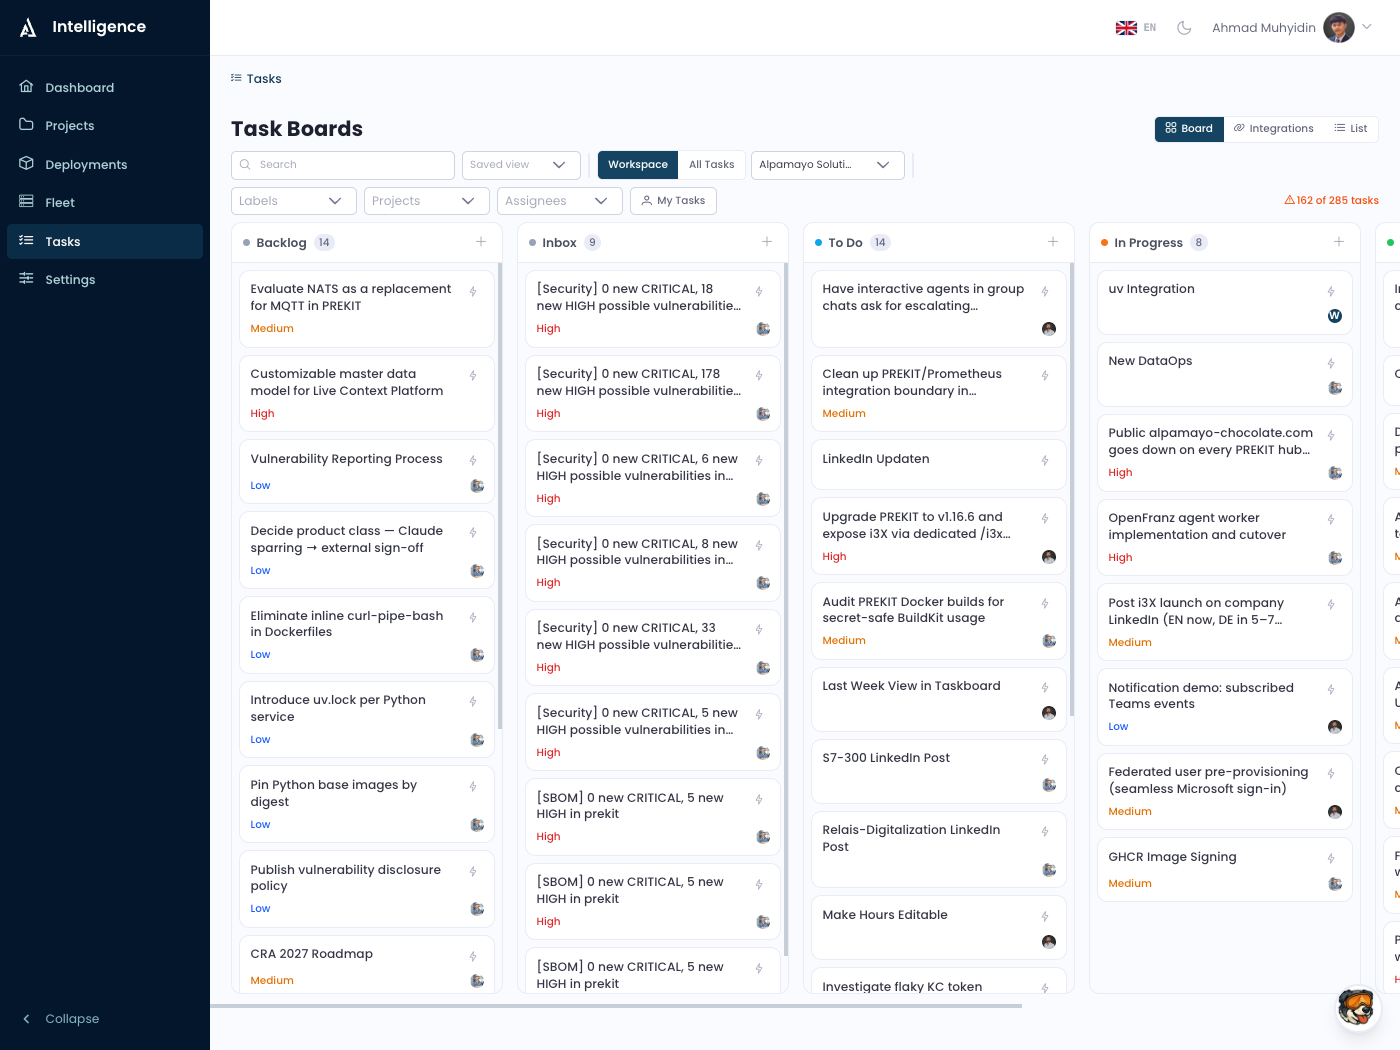
Task: Click the user profile avatar
Action: (1338, 27)
